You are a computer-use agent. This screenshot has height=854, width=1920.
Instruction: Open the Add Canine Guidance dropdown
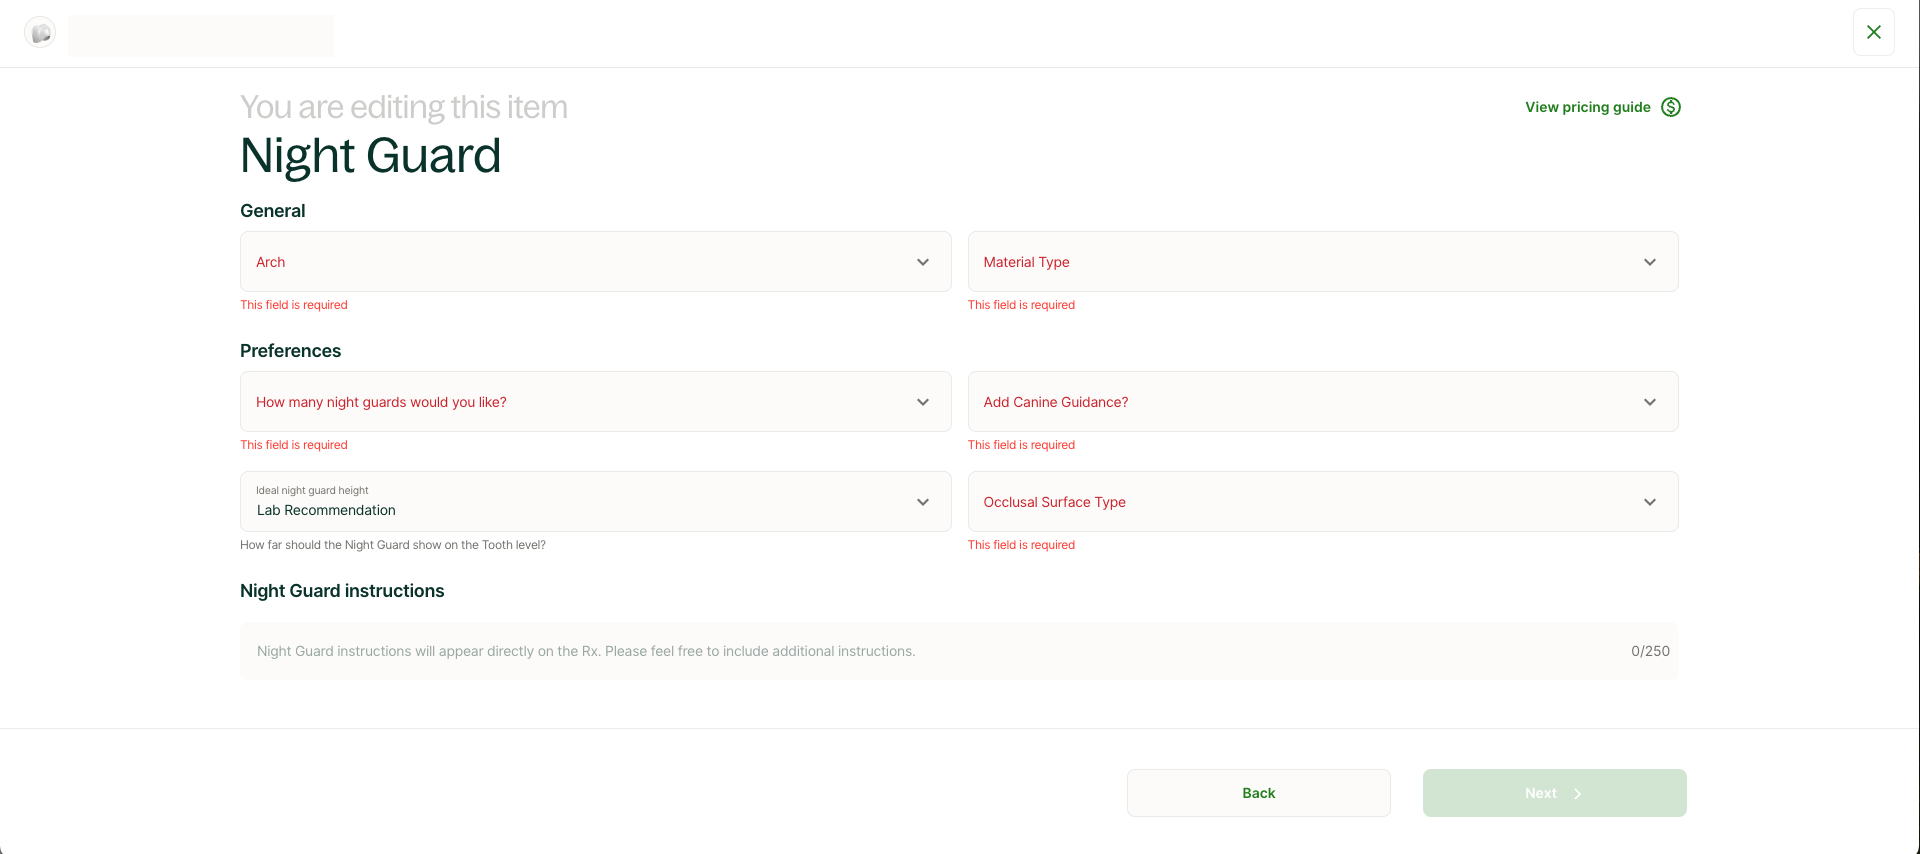[1300, 402]
